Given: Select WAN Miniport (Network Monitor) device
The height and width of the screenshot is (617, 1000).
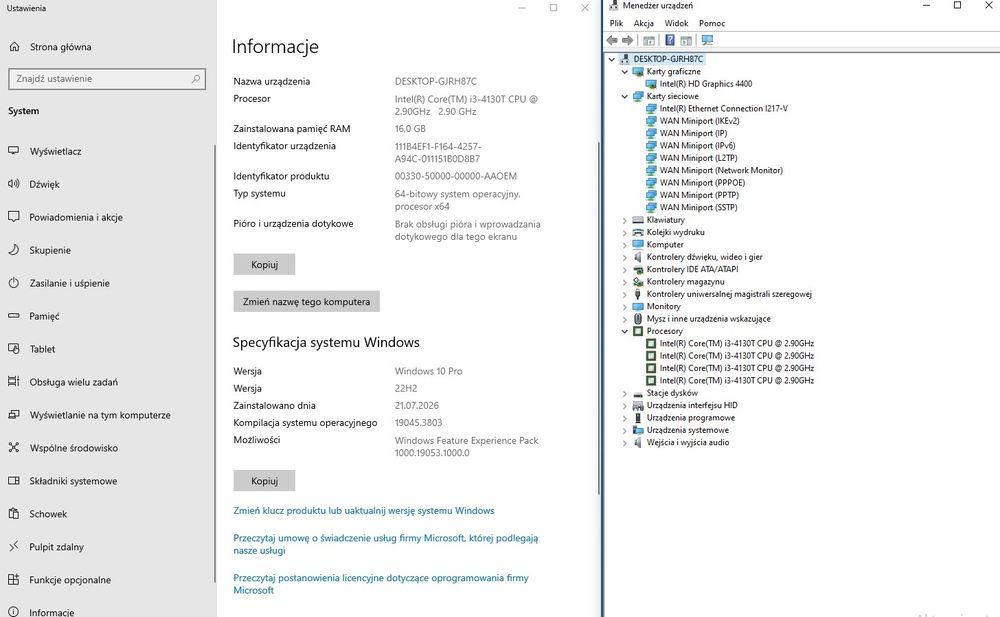Looking at the screenshot, I should [721, 170].
